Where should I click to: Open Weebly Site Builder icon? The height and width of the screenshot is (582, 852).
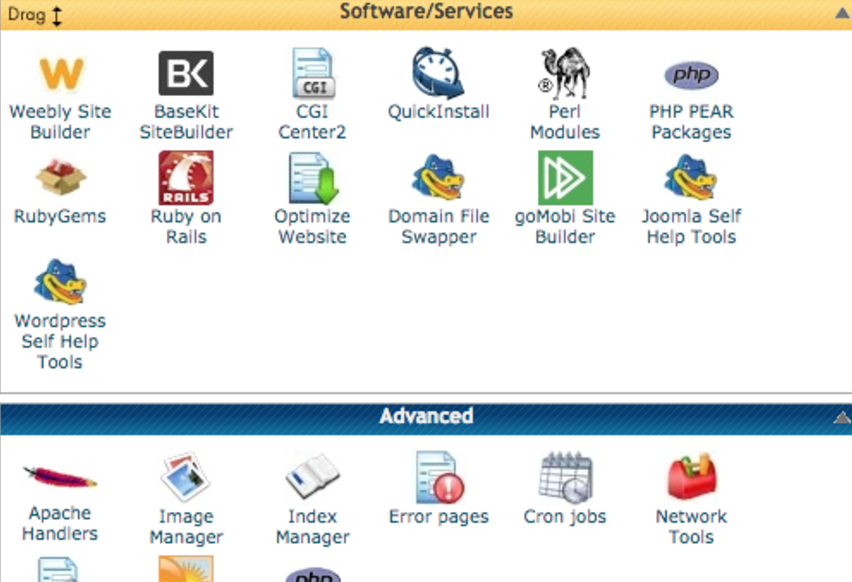coord(61,73)
